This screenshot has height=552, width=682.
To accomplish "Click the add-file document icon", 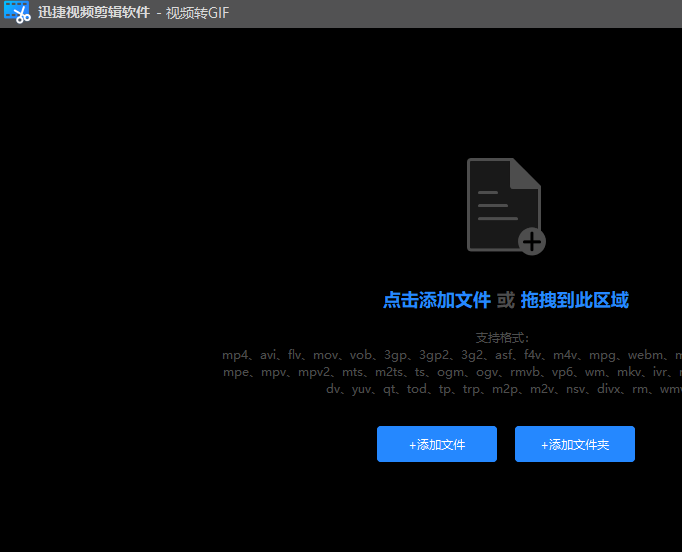I will (502, 203).
